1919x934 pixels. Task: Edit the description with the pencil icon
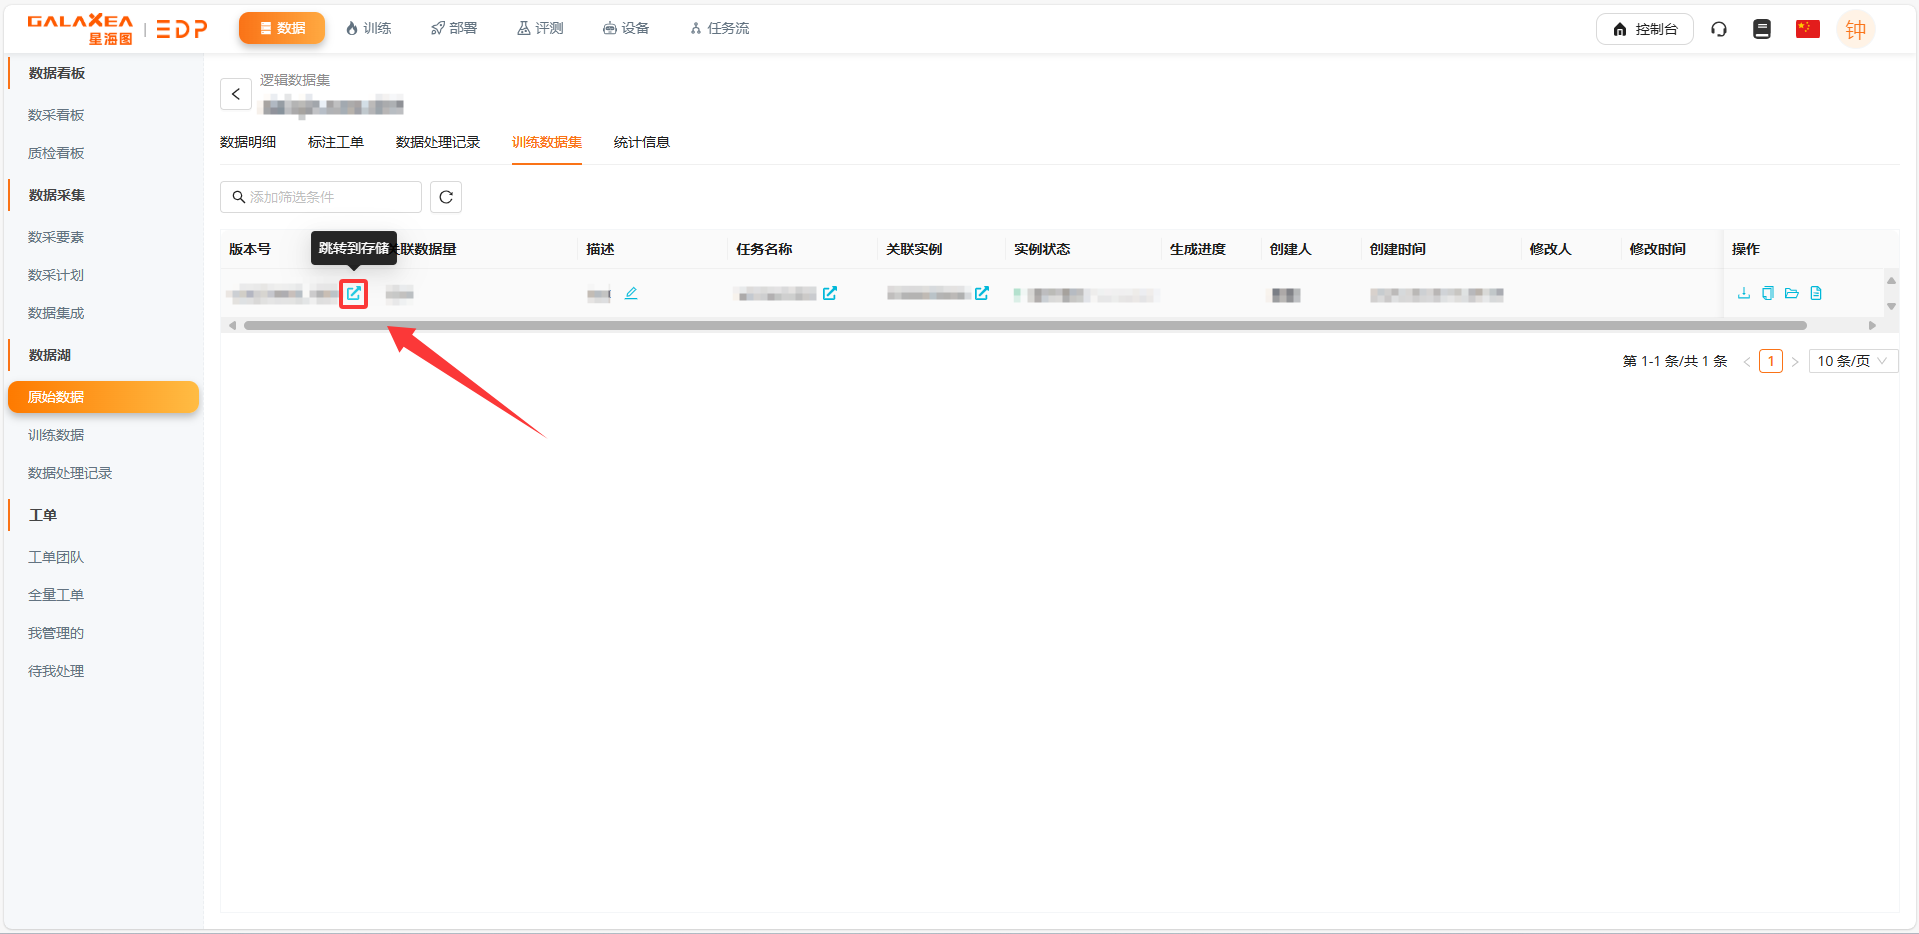[x=631, y=294]
